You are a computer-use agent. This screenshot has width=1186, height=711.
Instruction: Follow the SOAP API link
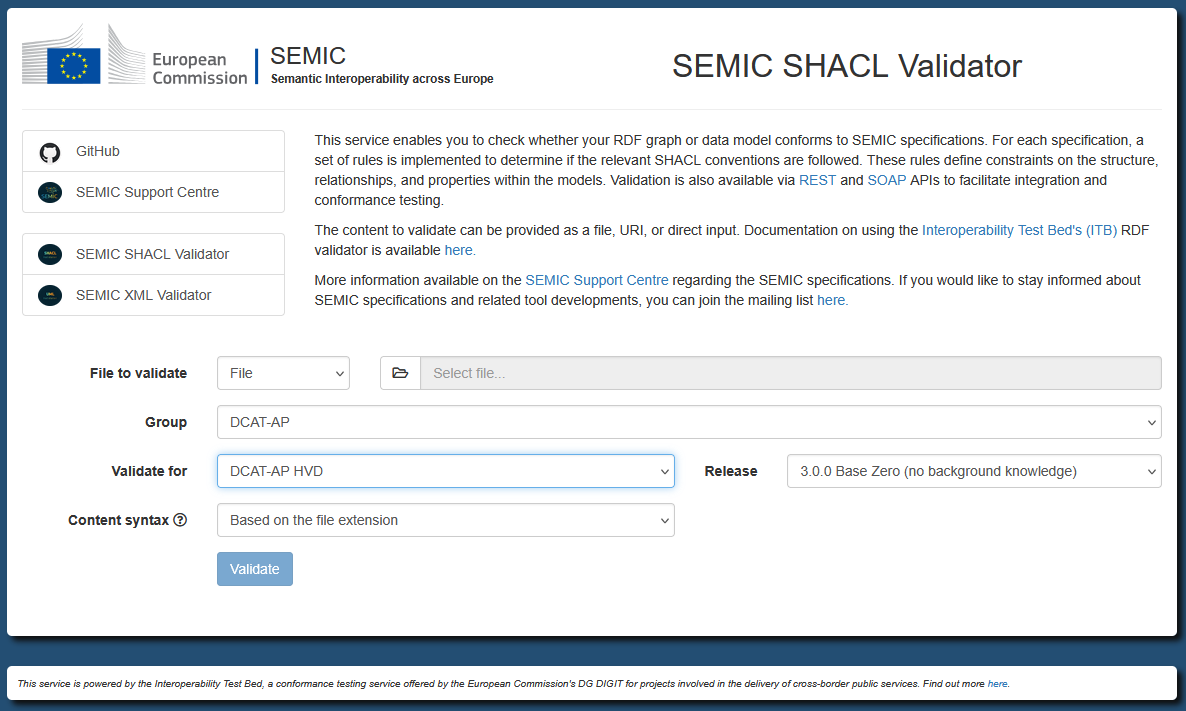pos(886,180)
